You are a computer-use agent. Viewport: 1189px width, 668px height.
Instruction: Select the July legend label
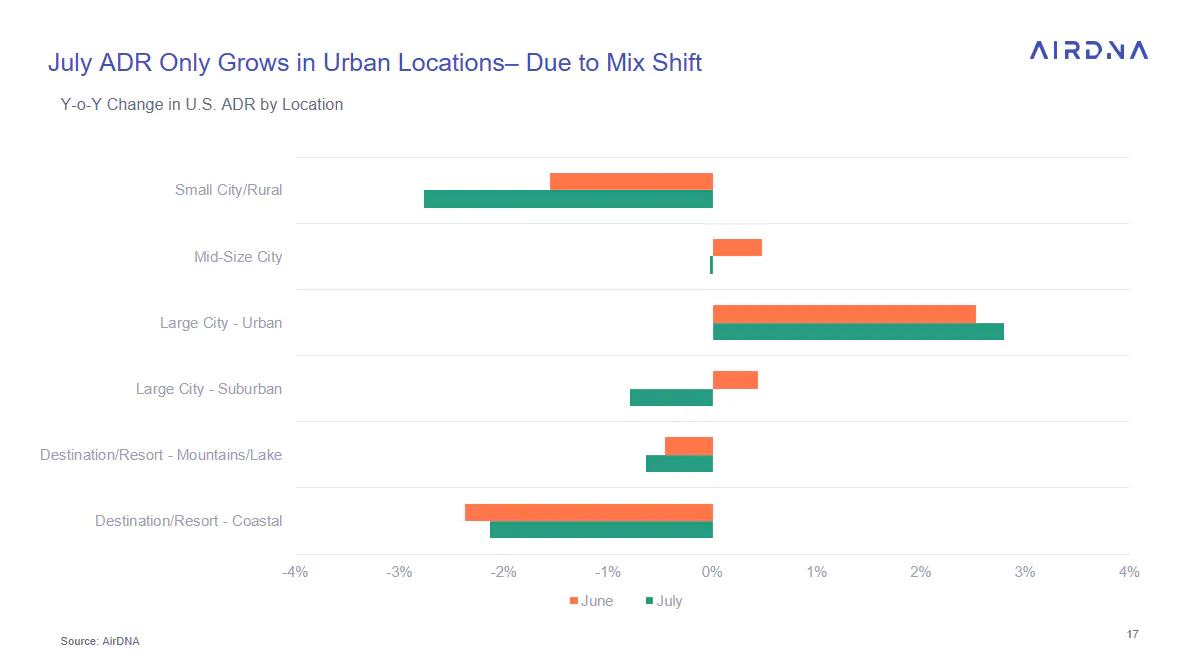pyautogui.click(x=670, y=601)
